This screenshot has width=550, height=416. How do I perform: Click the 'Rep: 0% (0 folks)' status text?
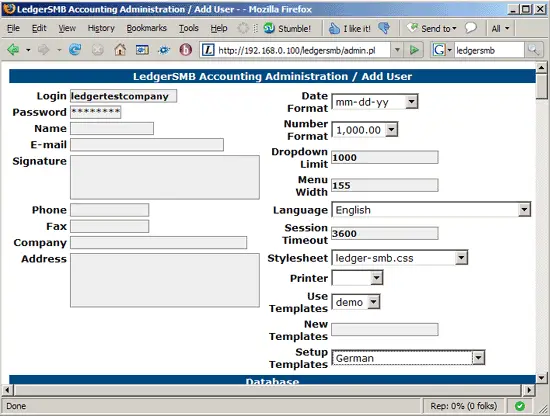pyautogui.click(x=463, y=406)
